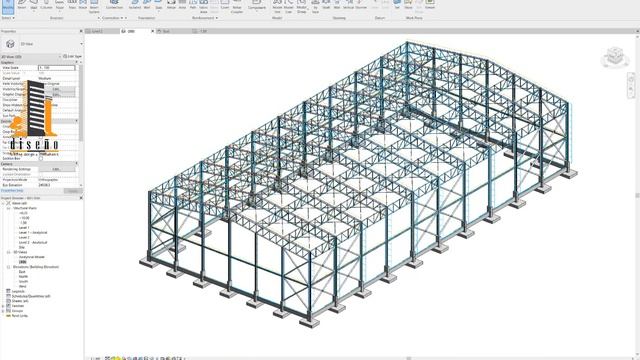
Task: Open Level 1 structural plan
Action: tap(24, 228)
